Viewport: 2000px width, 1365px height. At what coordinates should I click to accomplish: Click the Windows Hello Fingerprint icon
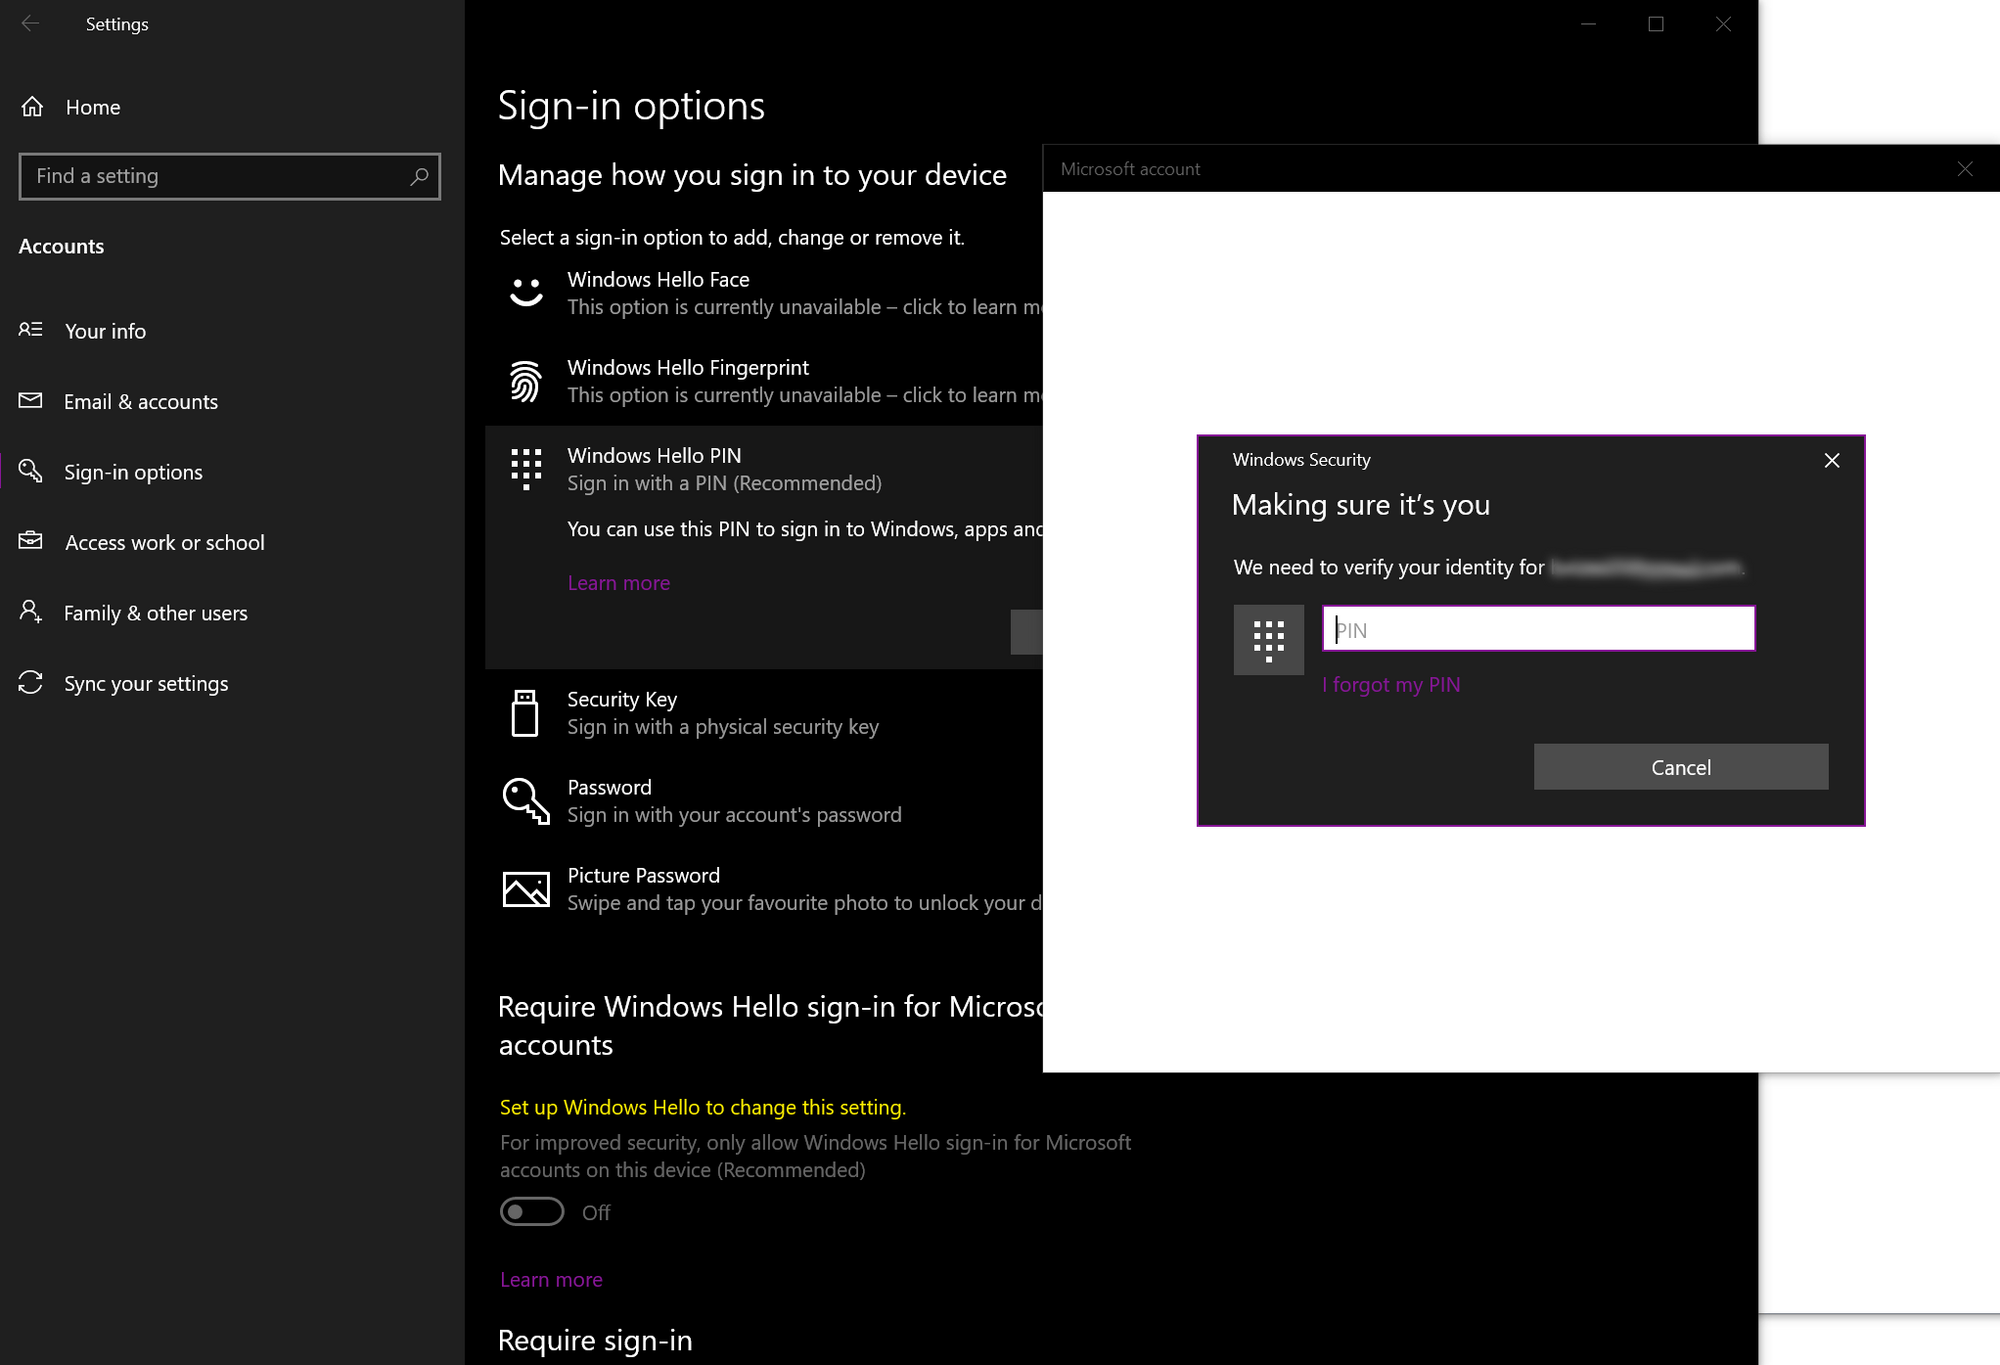(525, 381)
